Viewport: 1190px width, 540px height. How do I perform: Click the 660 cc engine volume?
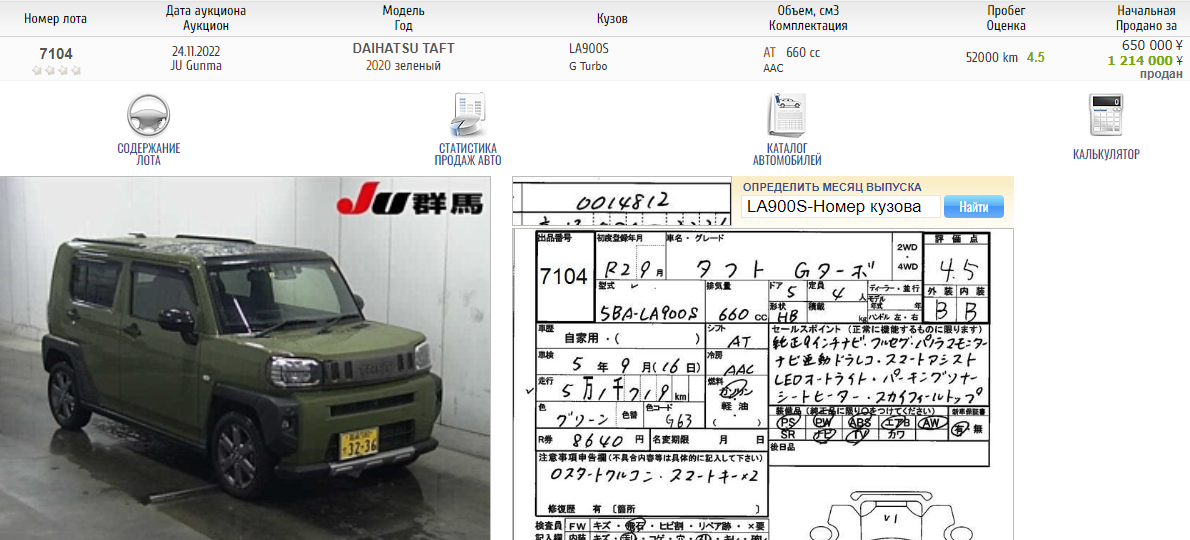[x=803, y=53]
